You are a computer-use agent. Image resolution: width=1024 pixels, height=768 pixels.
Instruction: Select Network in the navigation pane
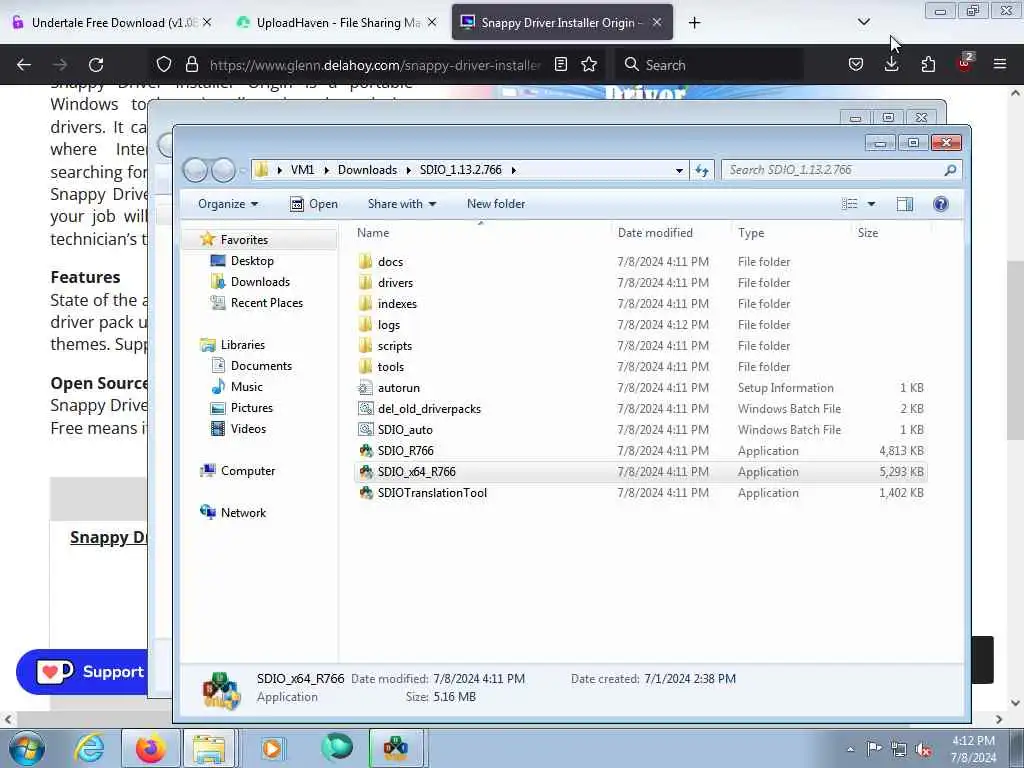tap(243, 513)
